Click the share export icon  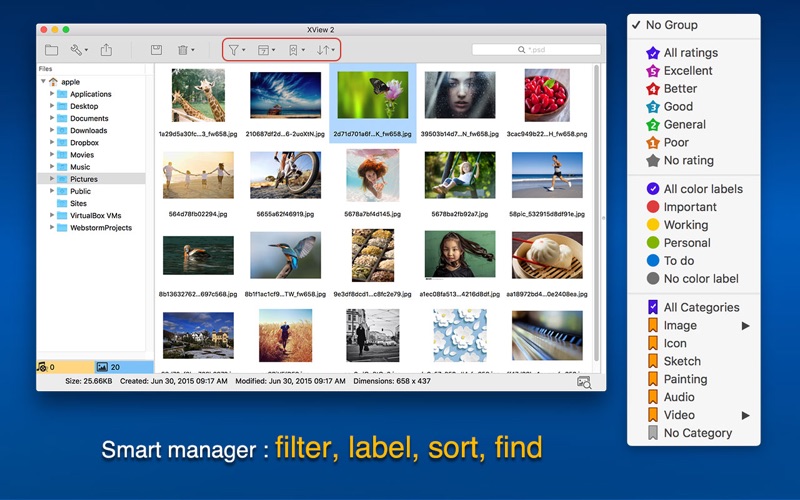(x=106, y=49)
